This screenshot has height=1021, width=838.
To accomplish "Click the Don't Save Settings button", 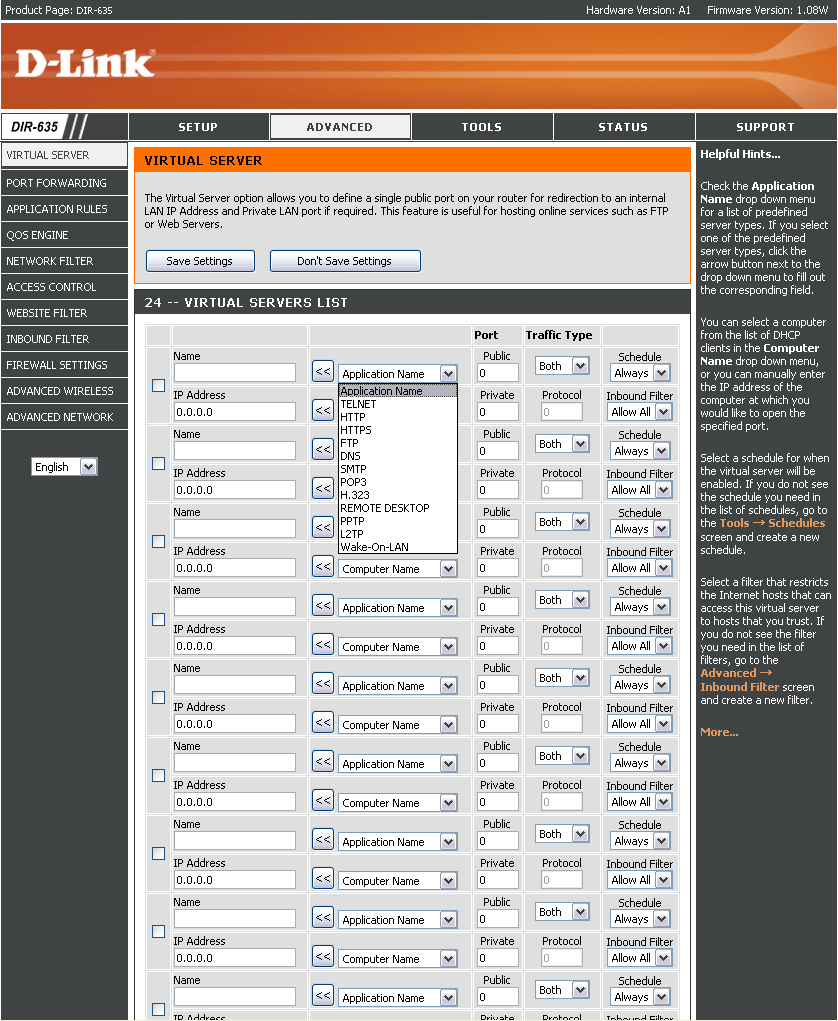I will tap(345, 261).
